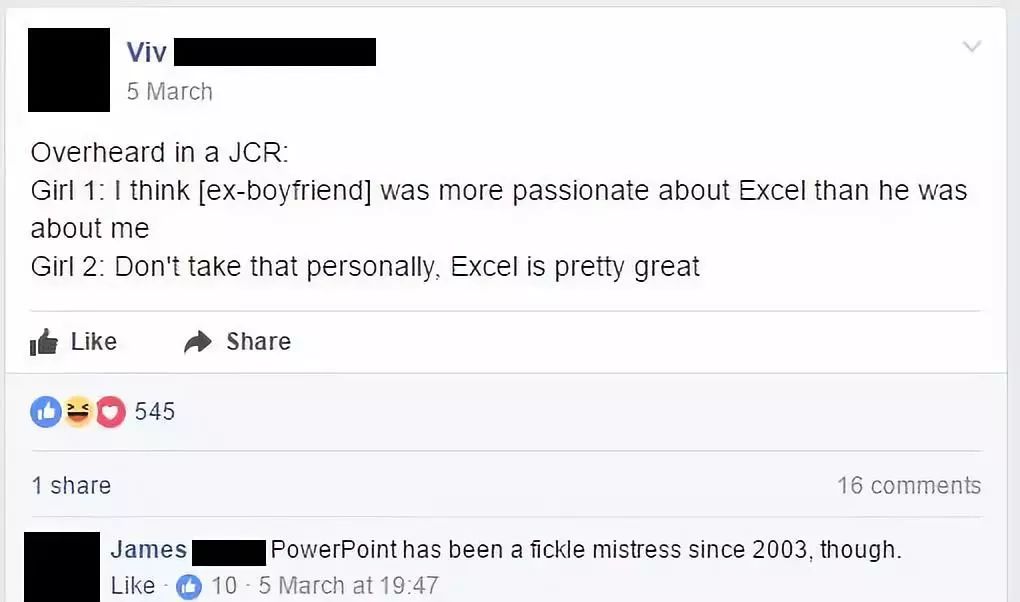This screenshot has width=1020, height=602.
Task: Open the 5 March post timestamp
Action: point(169,91)
